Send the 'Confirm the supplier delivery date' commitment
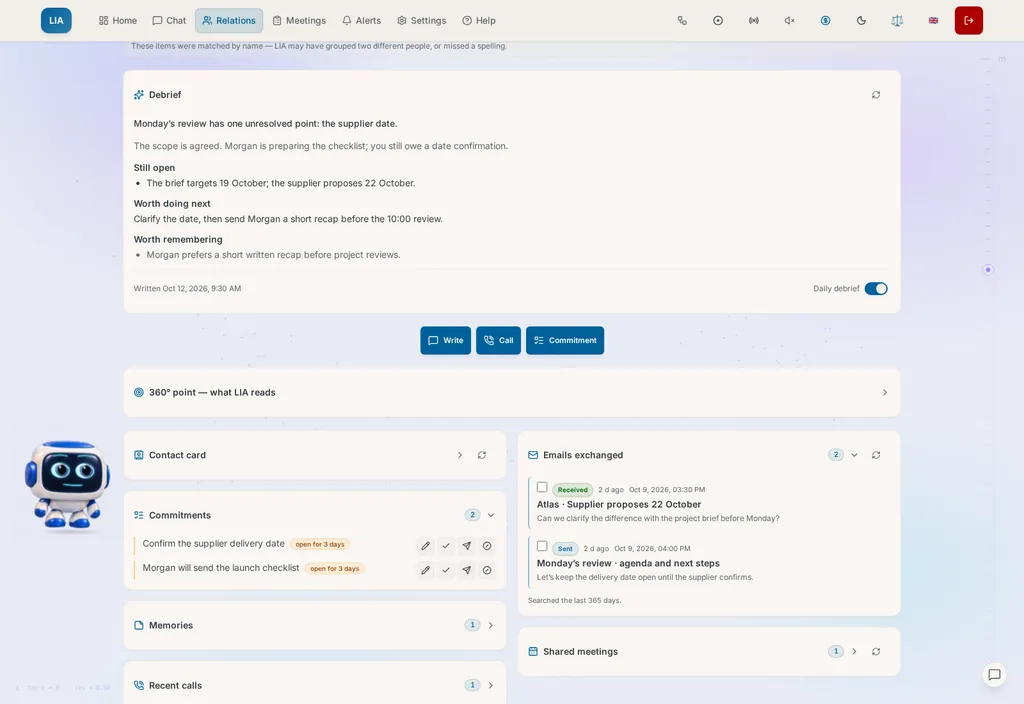1024x704 pixels. pos(466,546)
